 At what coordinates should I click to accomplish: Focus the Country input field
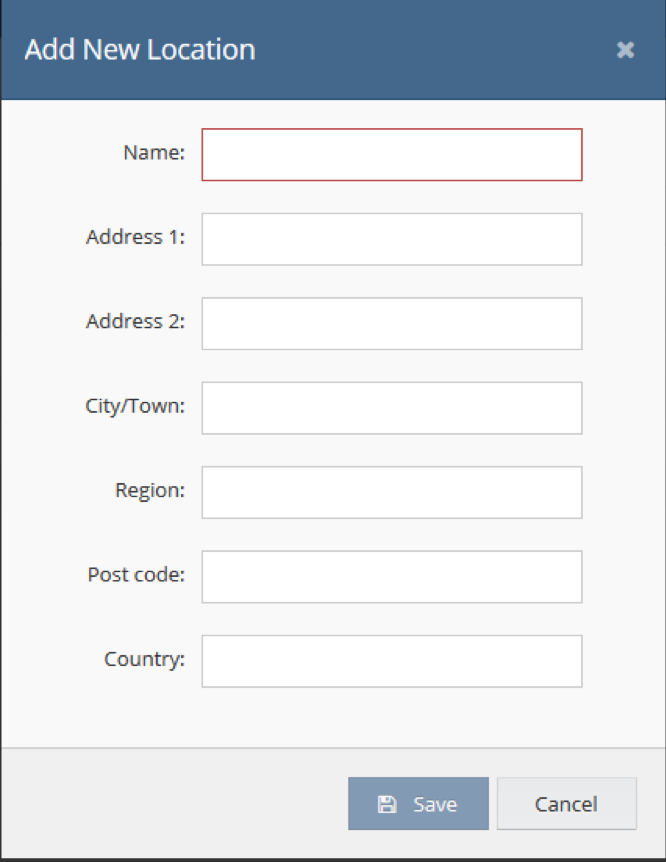(x=392, y=661)
